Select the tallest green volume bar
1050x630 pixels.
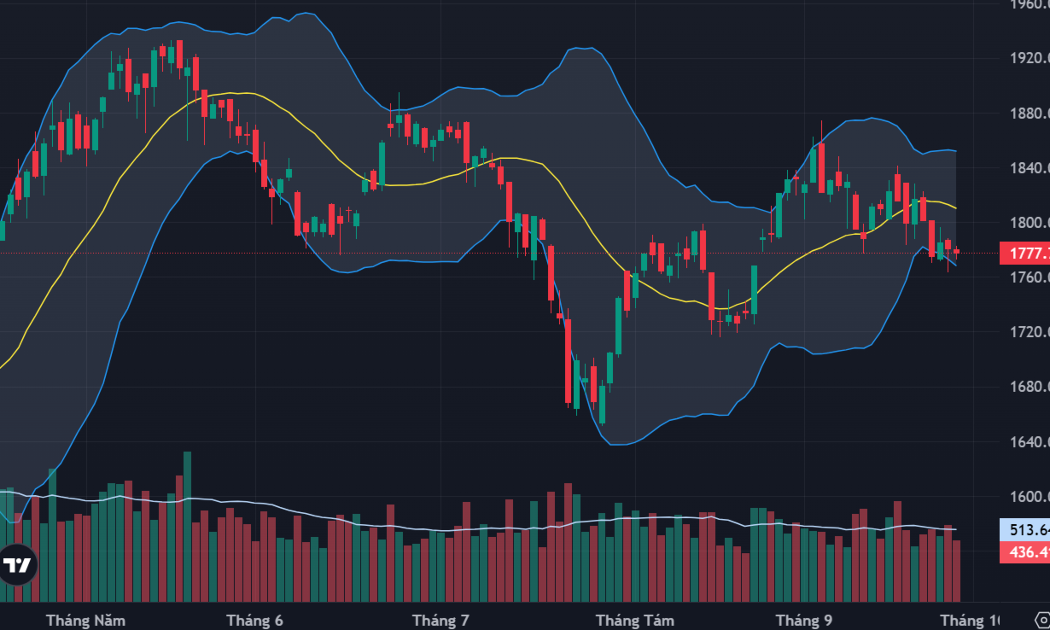coord(188,527)
